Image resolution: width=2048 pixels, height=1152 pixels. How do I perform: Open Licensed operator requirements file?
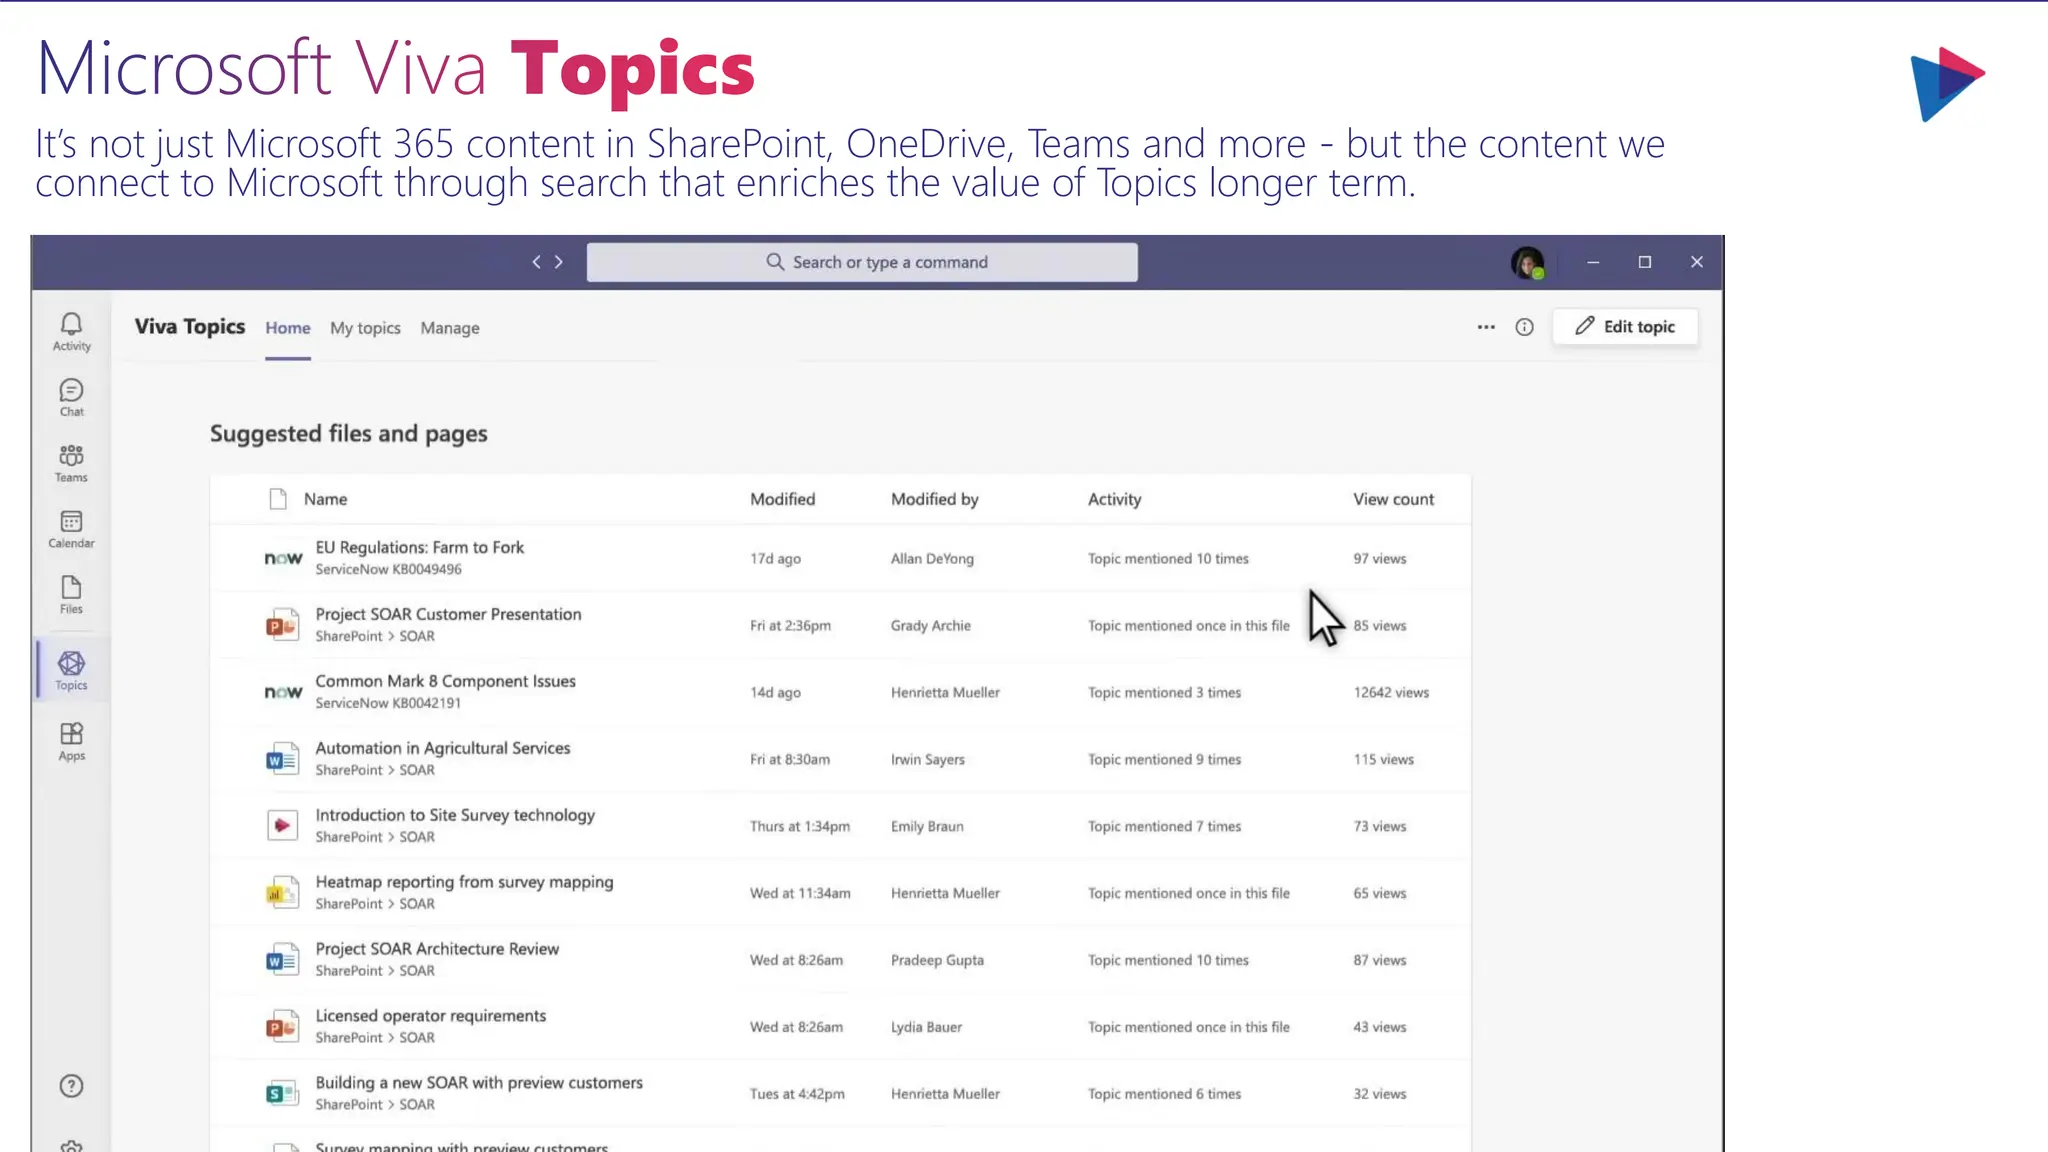pyautogui.click(x=430, y=1016)
